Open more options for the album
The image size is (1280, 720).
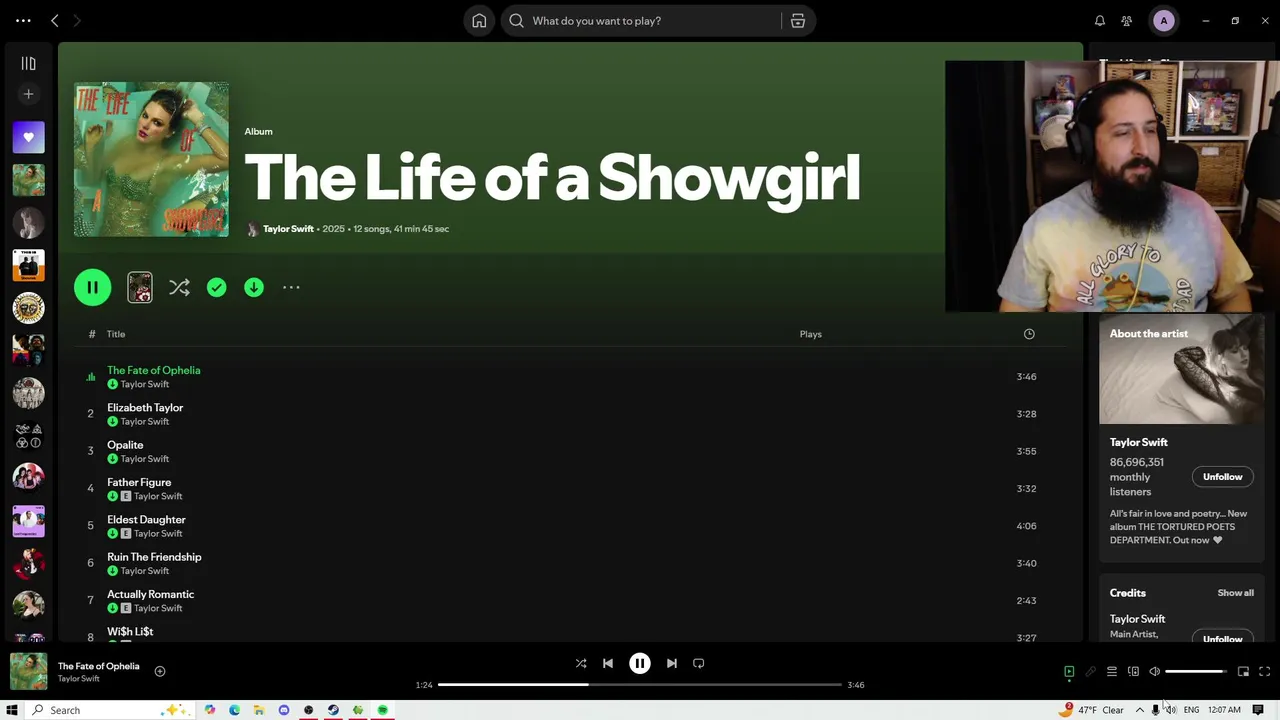point(291,288)
